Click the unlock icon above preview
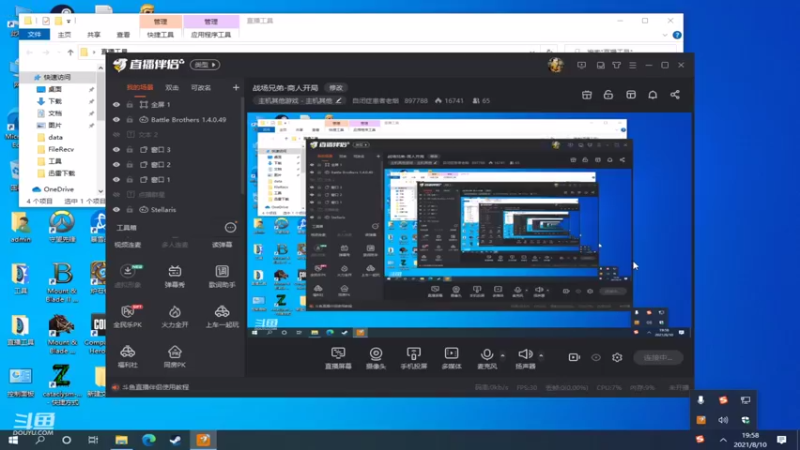This screenshot has width=800, height=450. [x=608, y=95]
